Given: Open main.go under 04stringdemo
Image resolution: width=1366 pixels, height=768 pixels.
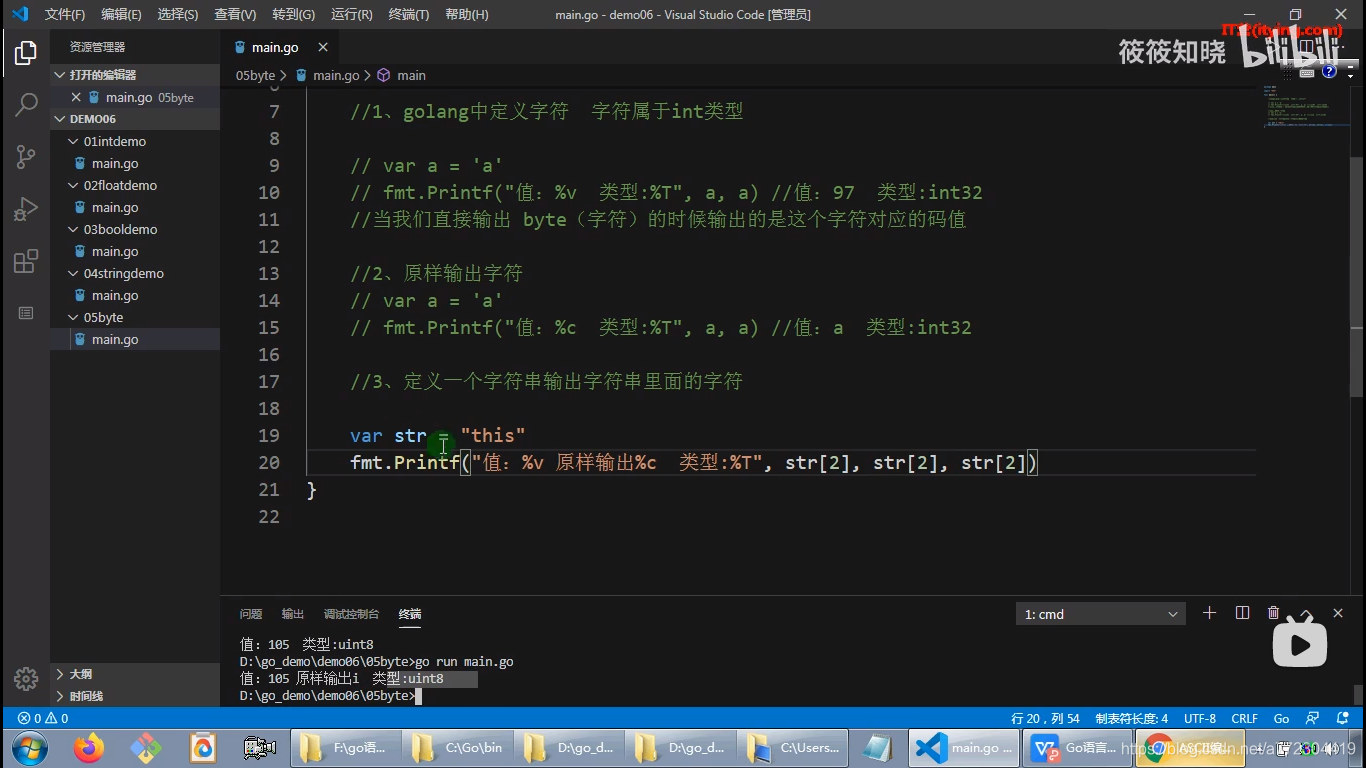Looking at the screenshot, I should [x=135, y=295].
